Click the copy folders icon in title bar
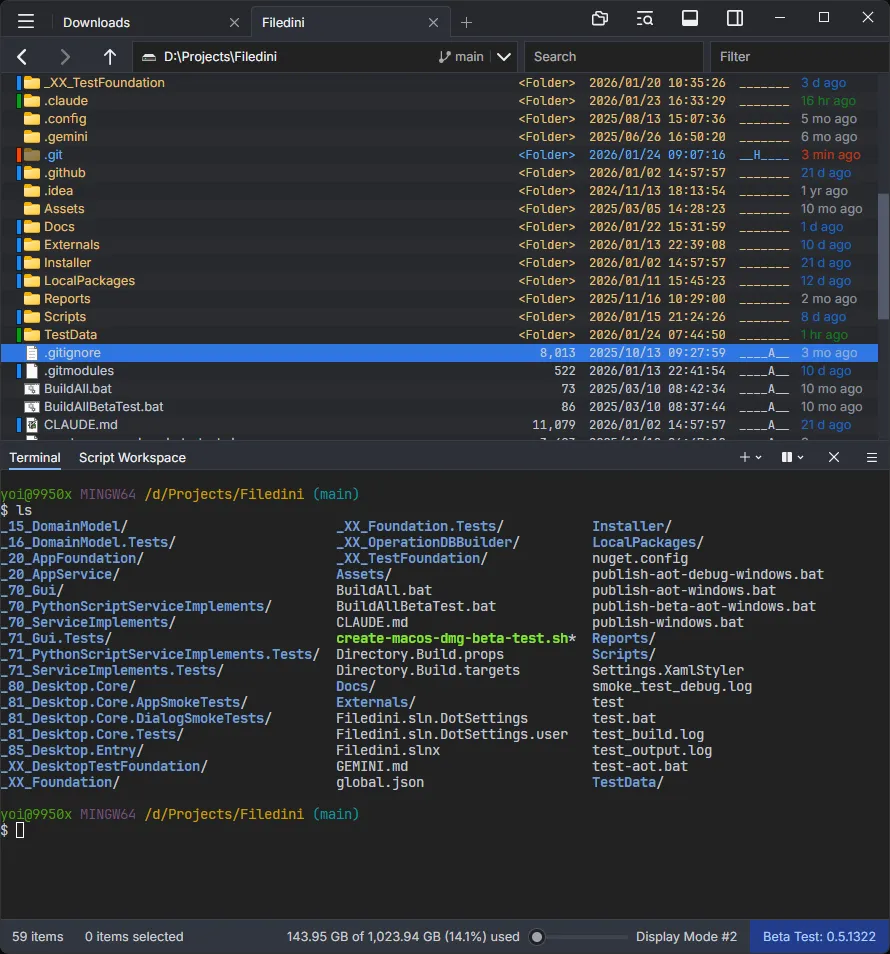 (x=600, y=19)
